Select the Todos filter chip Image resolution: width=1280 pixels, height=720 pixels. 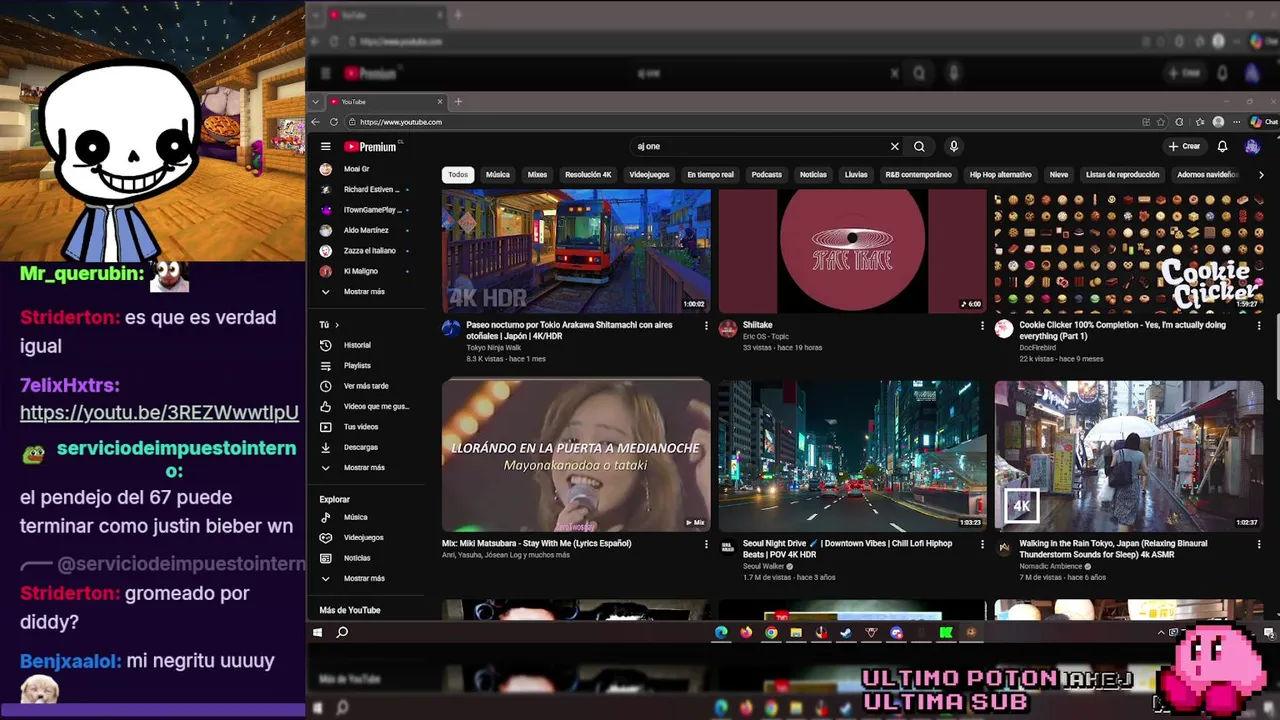tap(458, 175)
